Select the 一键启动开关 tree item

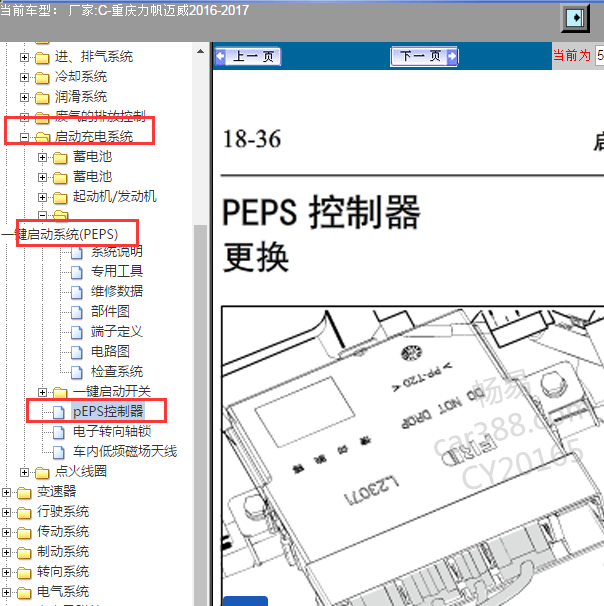pyautogui.click(x=112, y=392)
